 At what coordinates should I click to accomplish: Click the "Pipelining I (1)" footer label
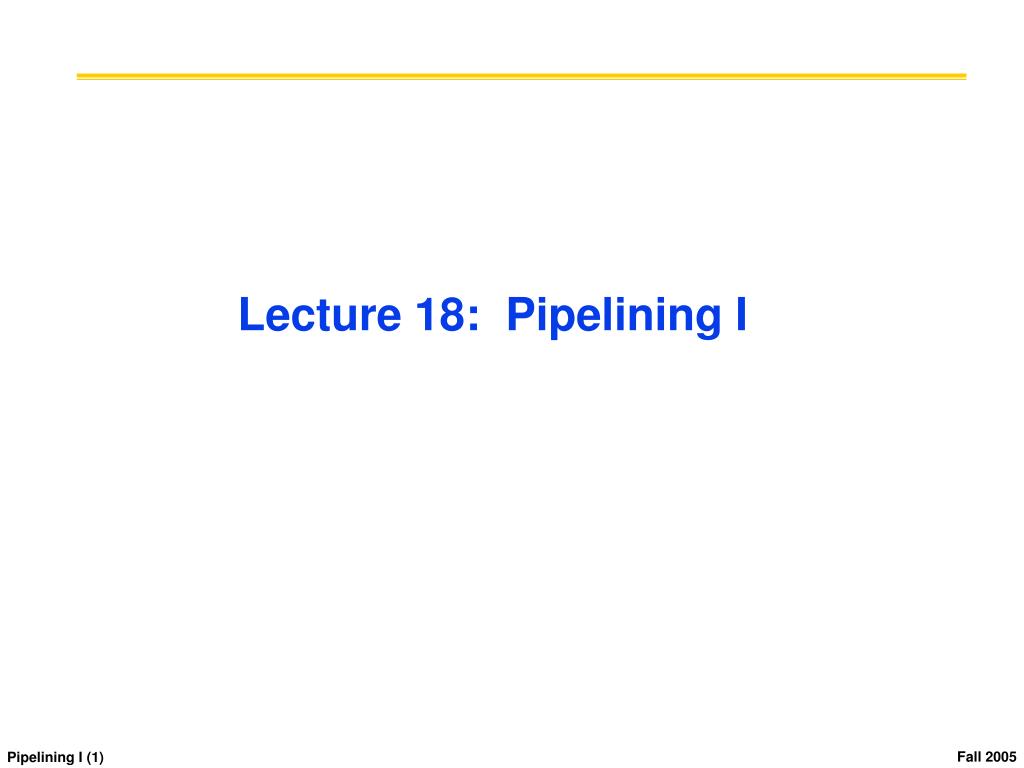56,758
